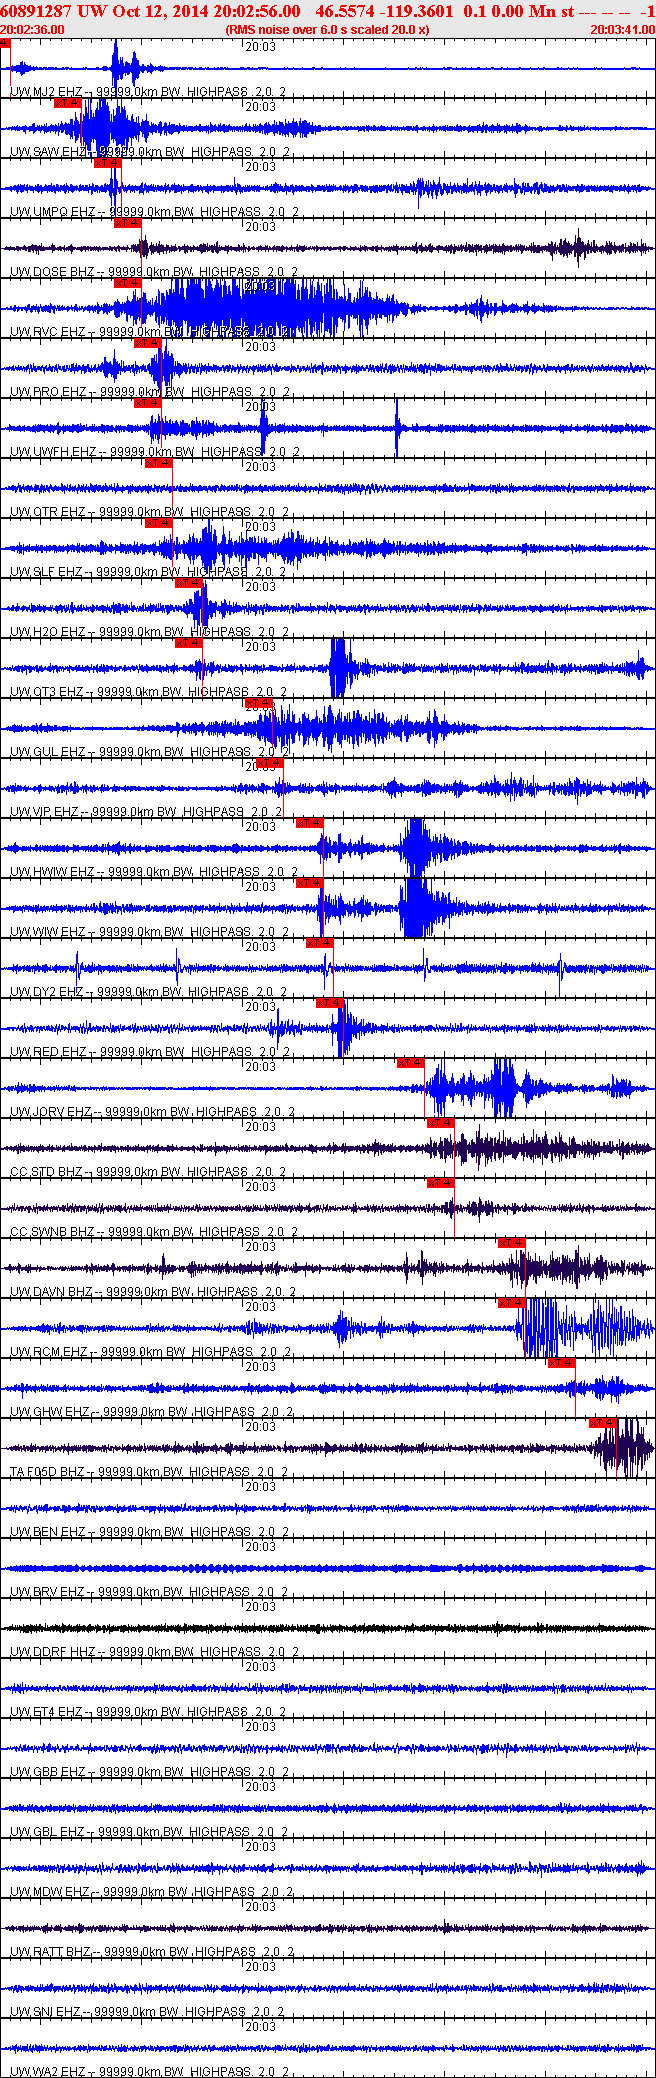Click the red pick marker on CC.STD trace

440,1123
